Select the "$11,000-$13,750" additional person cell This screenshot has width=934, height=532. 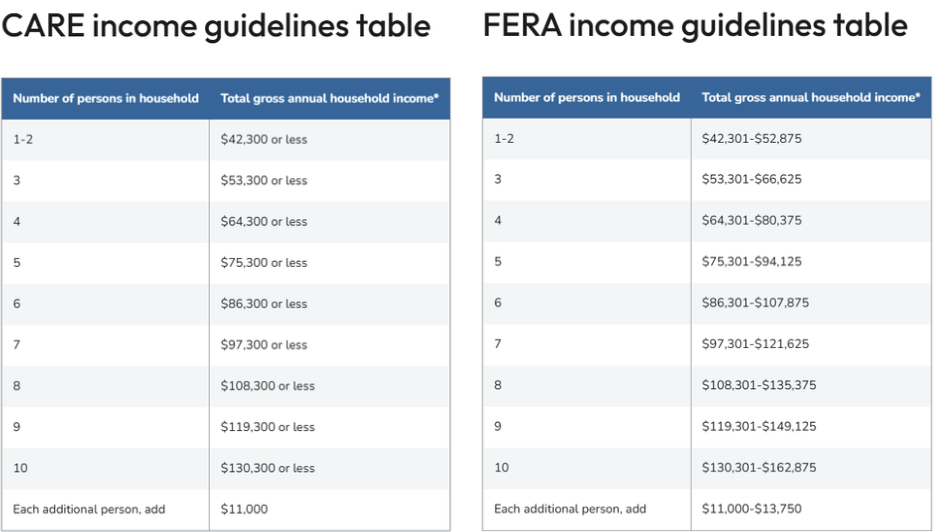tap(752, 509)
